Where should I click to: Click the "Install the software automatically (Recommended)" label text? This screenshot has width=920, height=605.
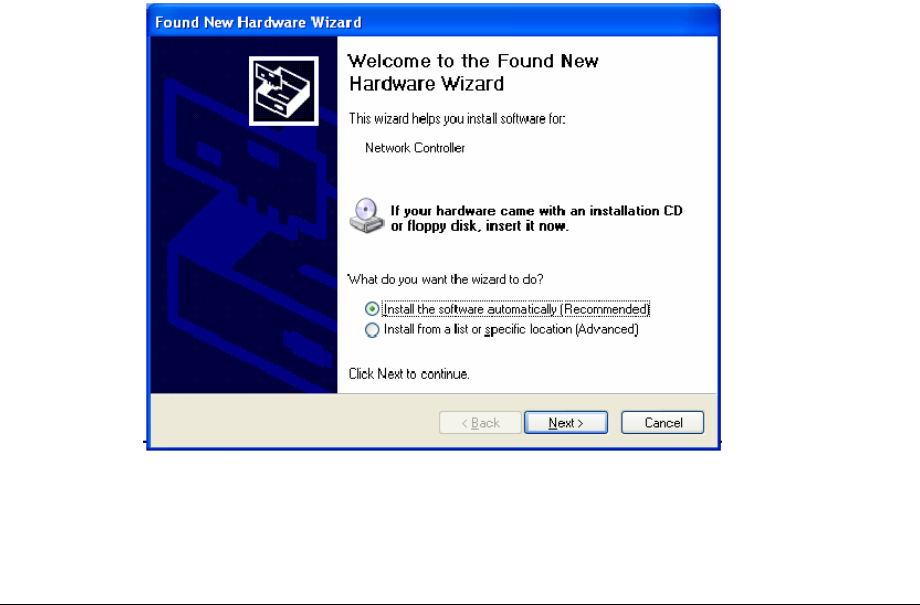coord(516,309)
